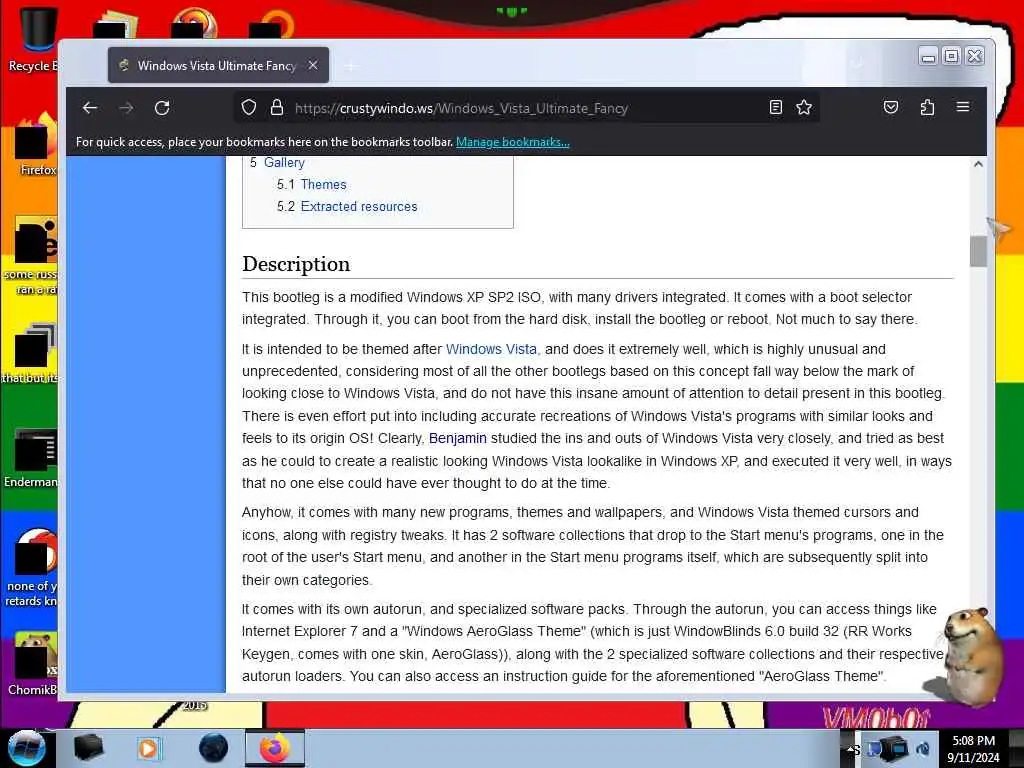Bookmark this page with the star

click(804, 108)
